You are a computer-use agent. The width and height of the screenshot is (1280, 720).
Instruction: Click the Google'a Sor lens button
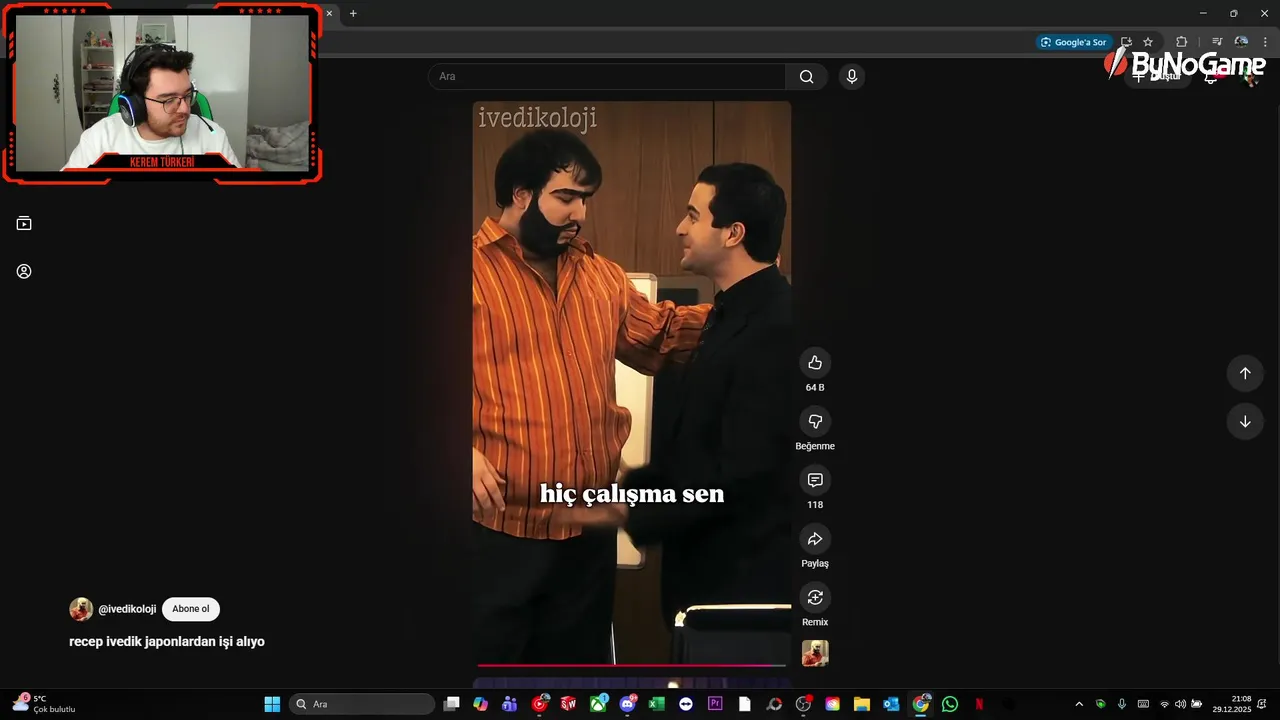click(x=1073, y=42)
